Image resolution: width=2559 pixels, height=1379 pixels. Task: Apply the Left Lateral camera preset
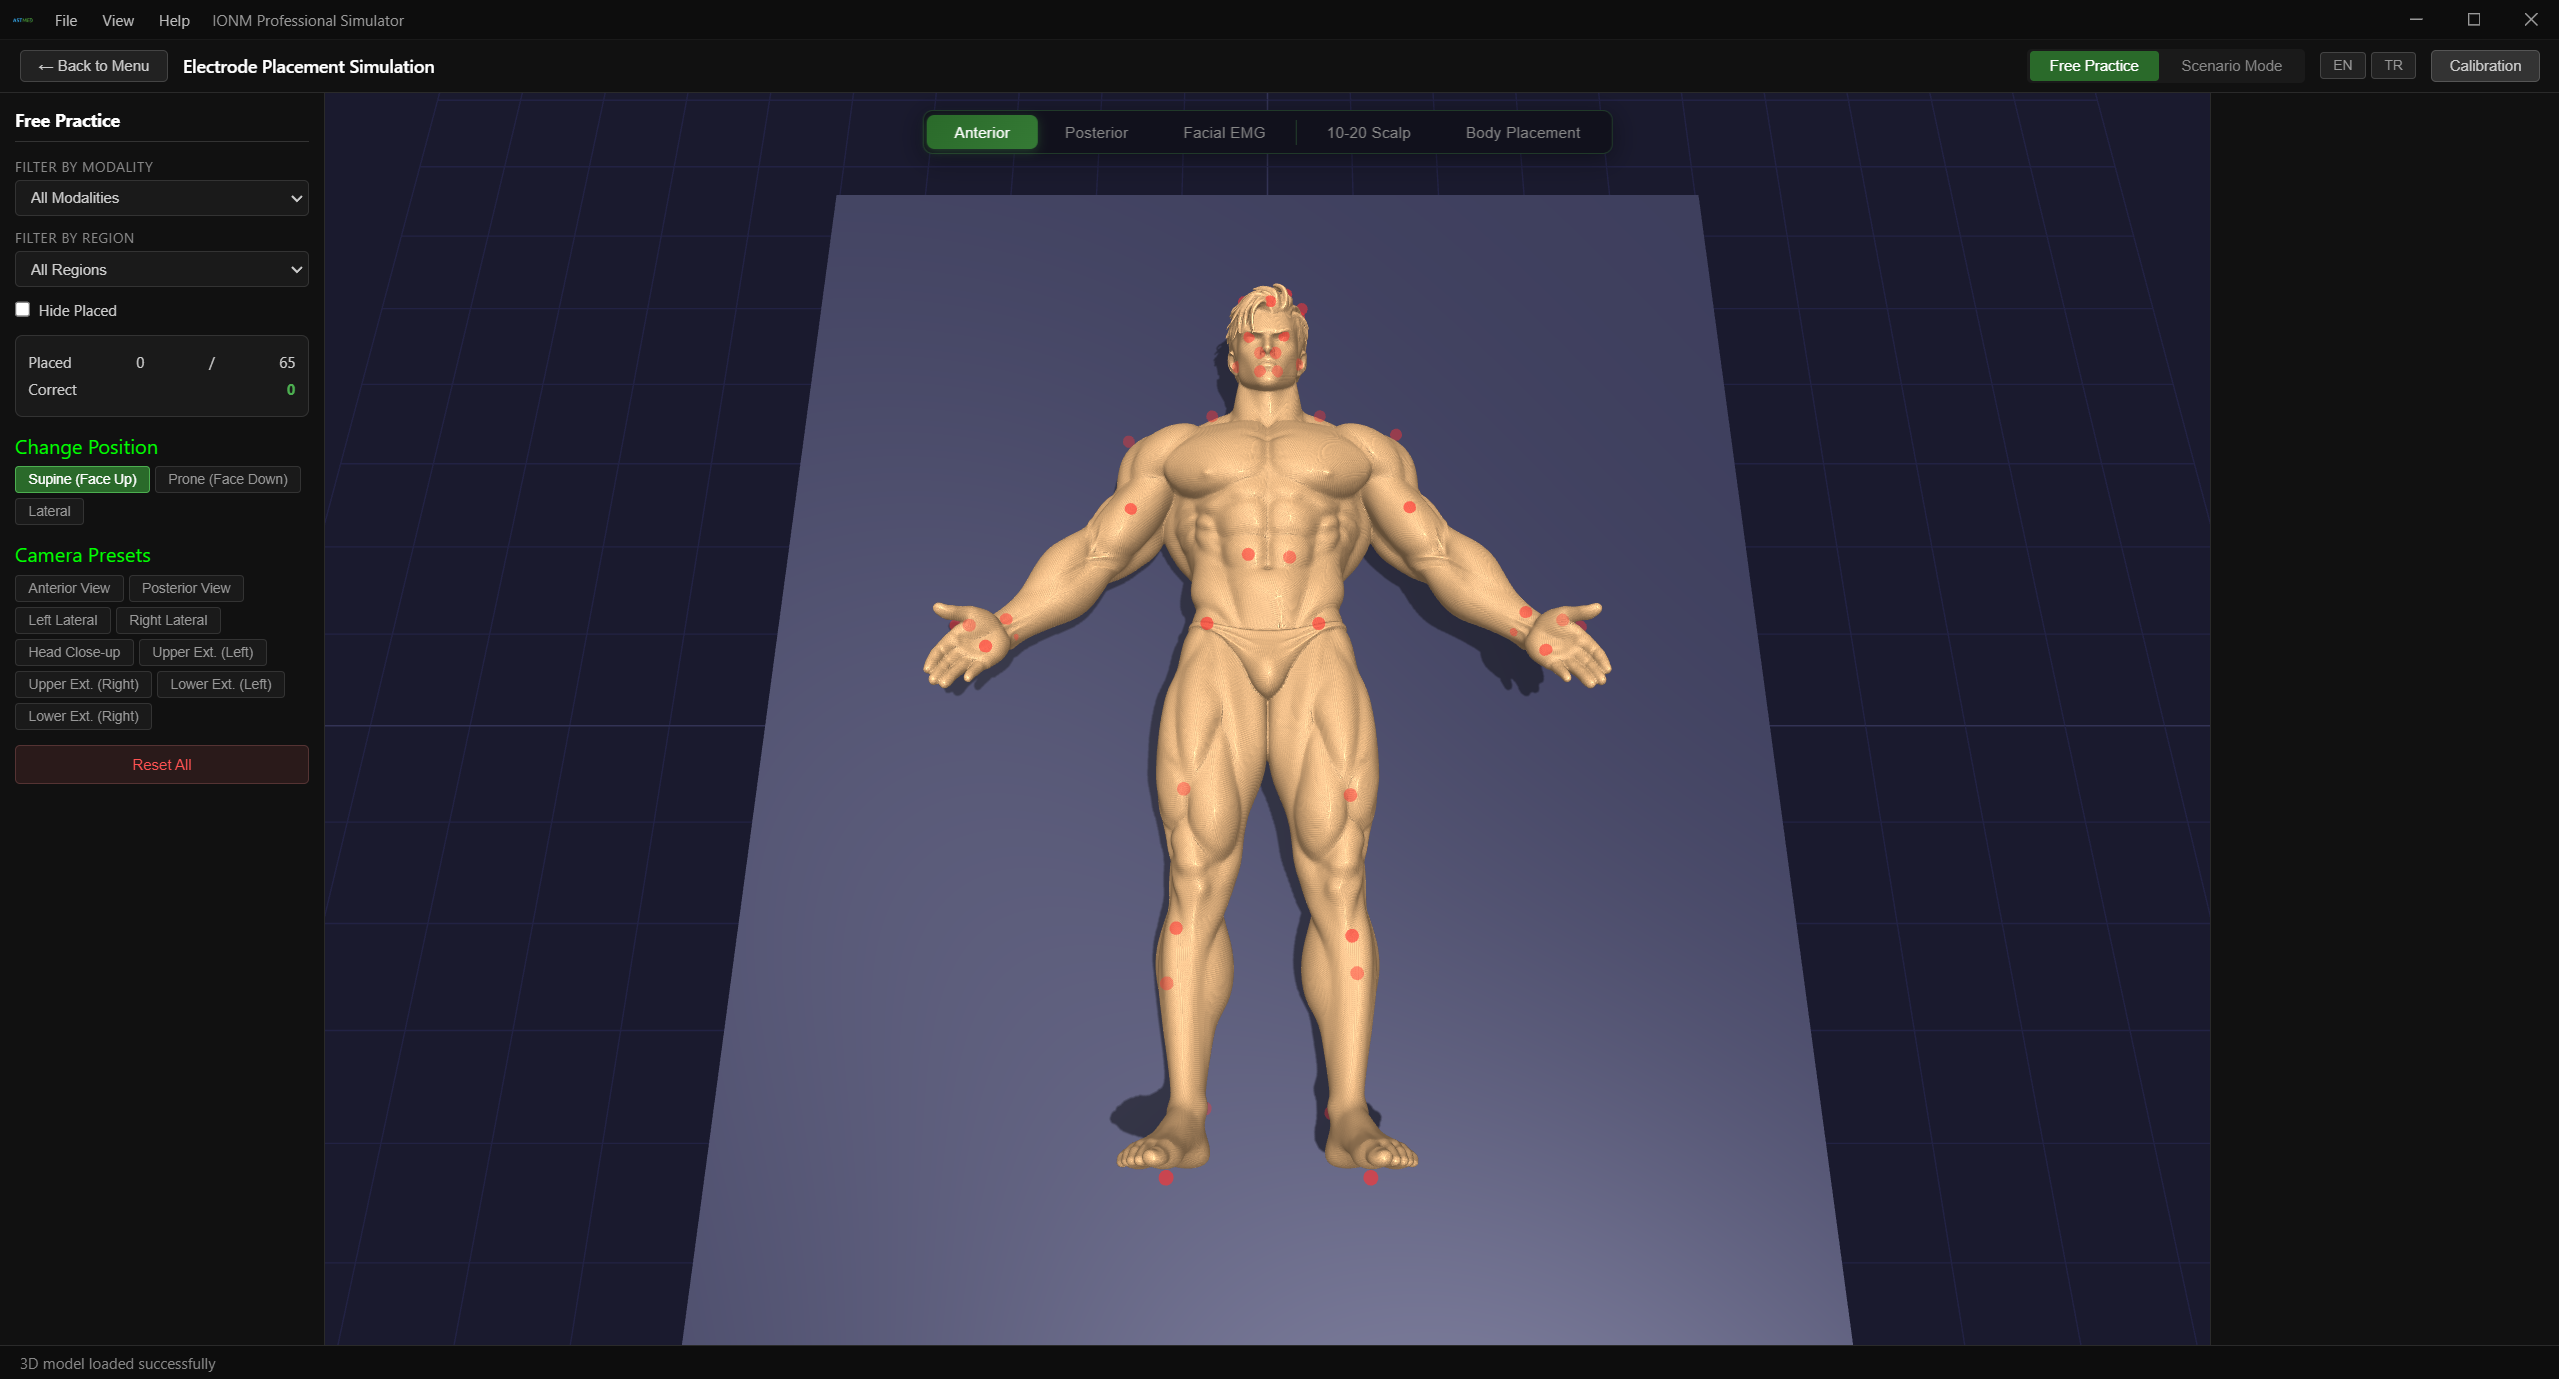pos(62,620)
